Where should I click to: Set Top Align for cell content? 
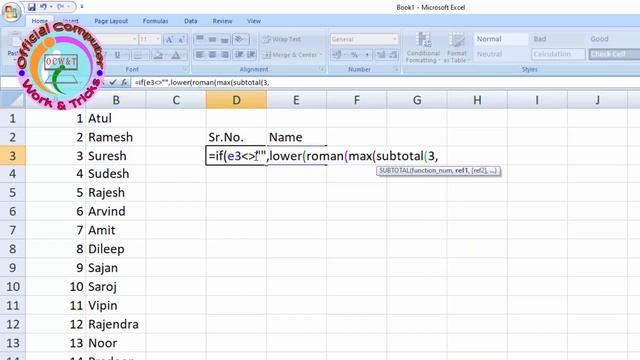click(200, 39)
